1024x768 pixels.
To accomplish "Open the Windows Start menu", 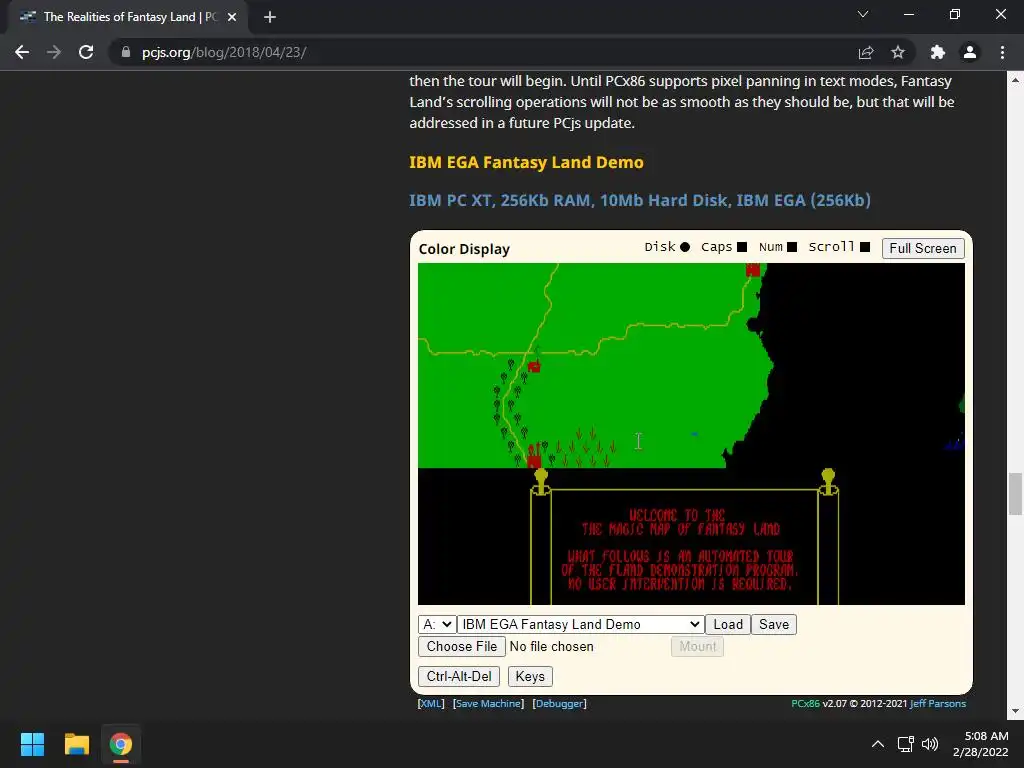I will point(32,744).
